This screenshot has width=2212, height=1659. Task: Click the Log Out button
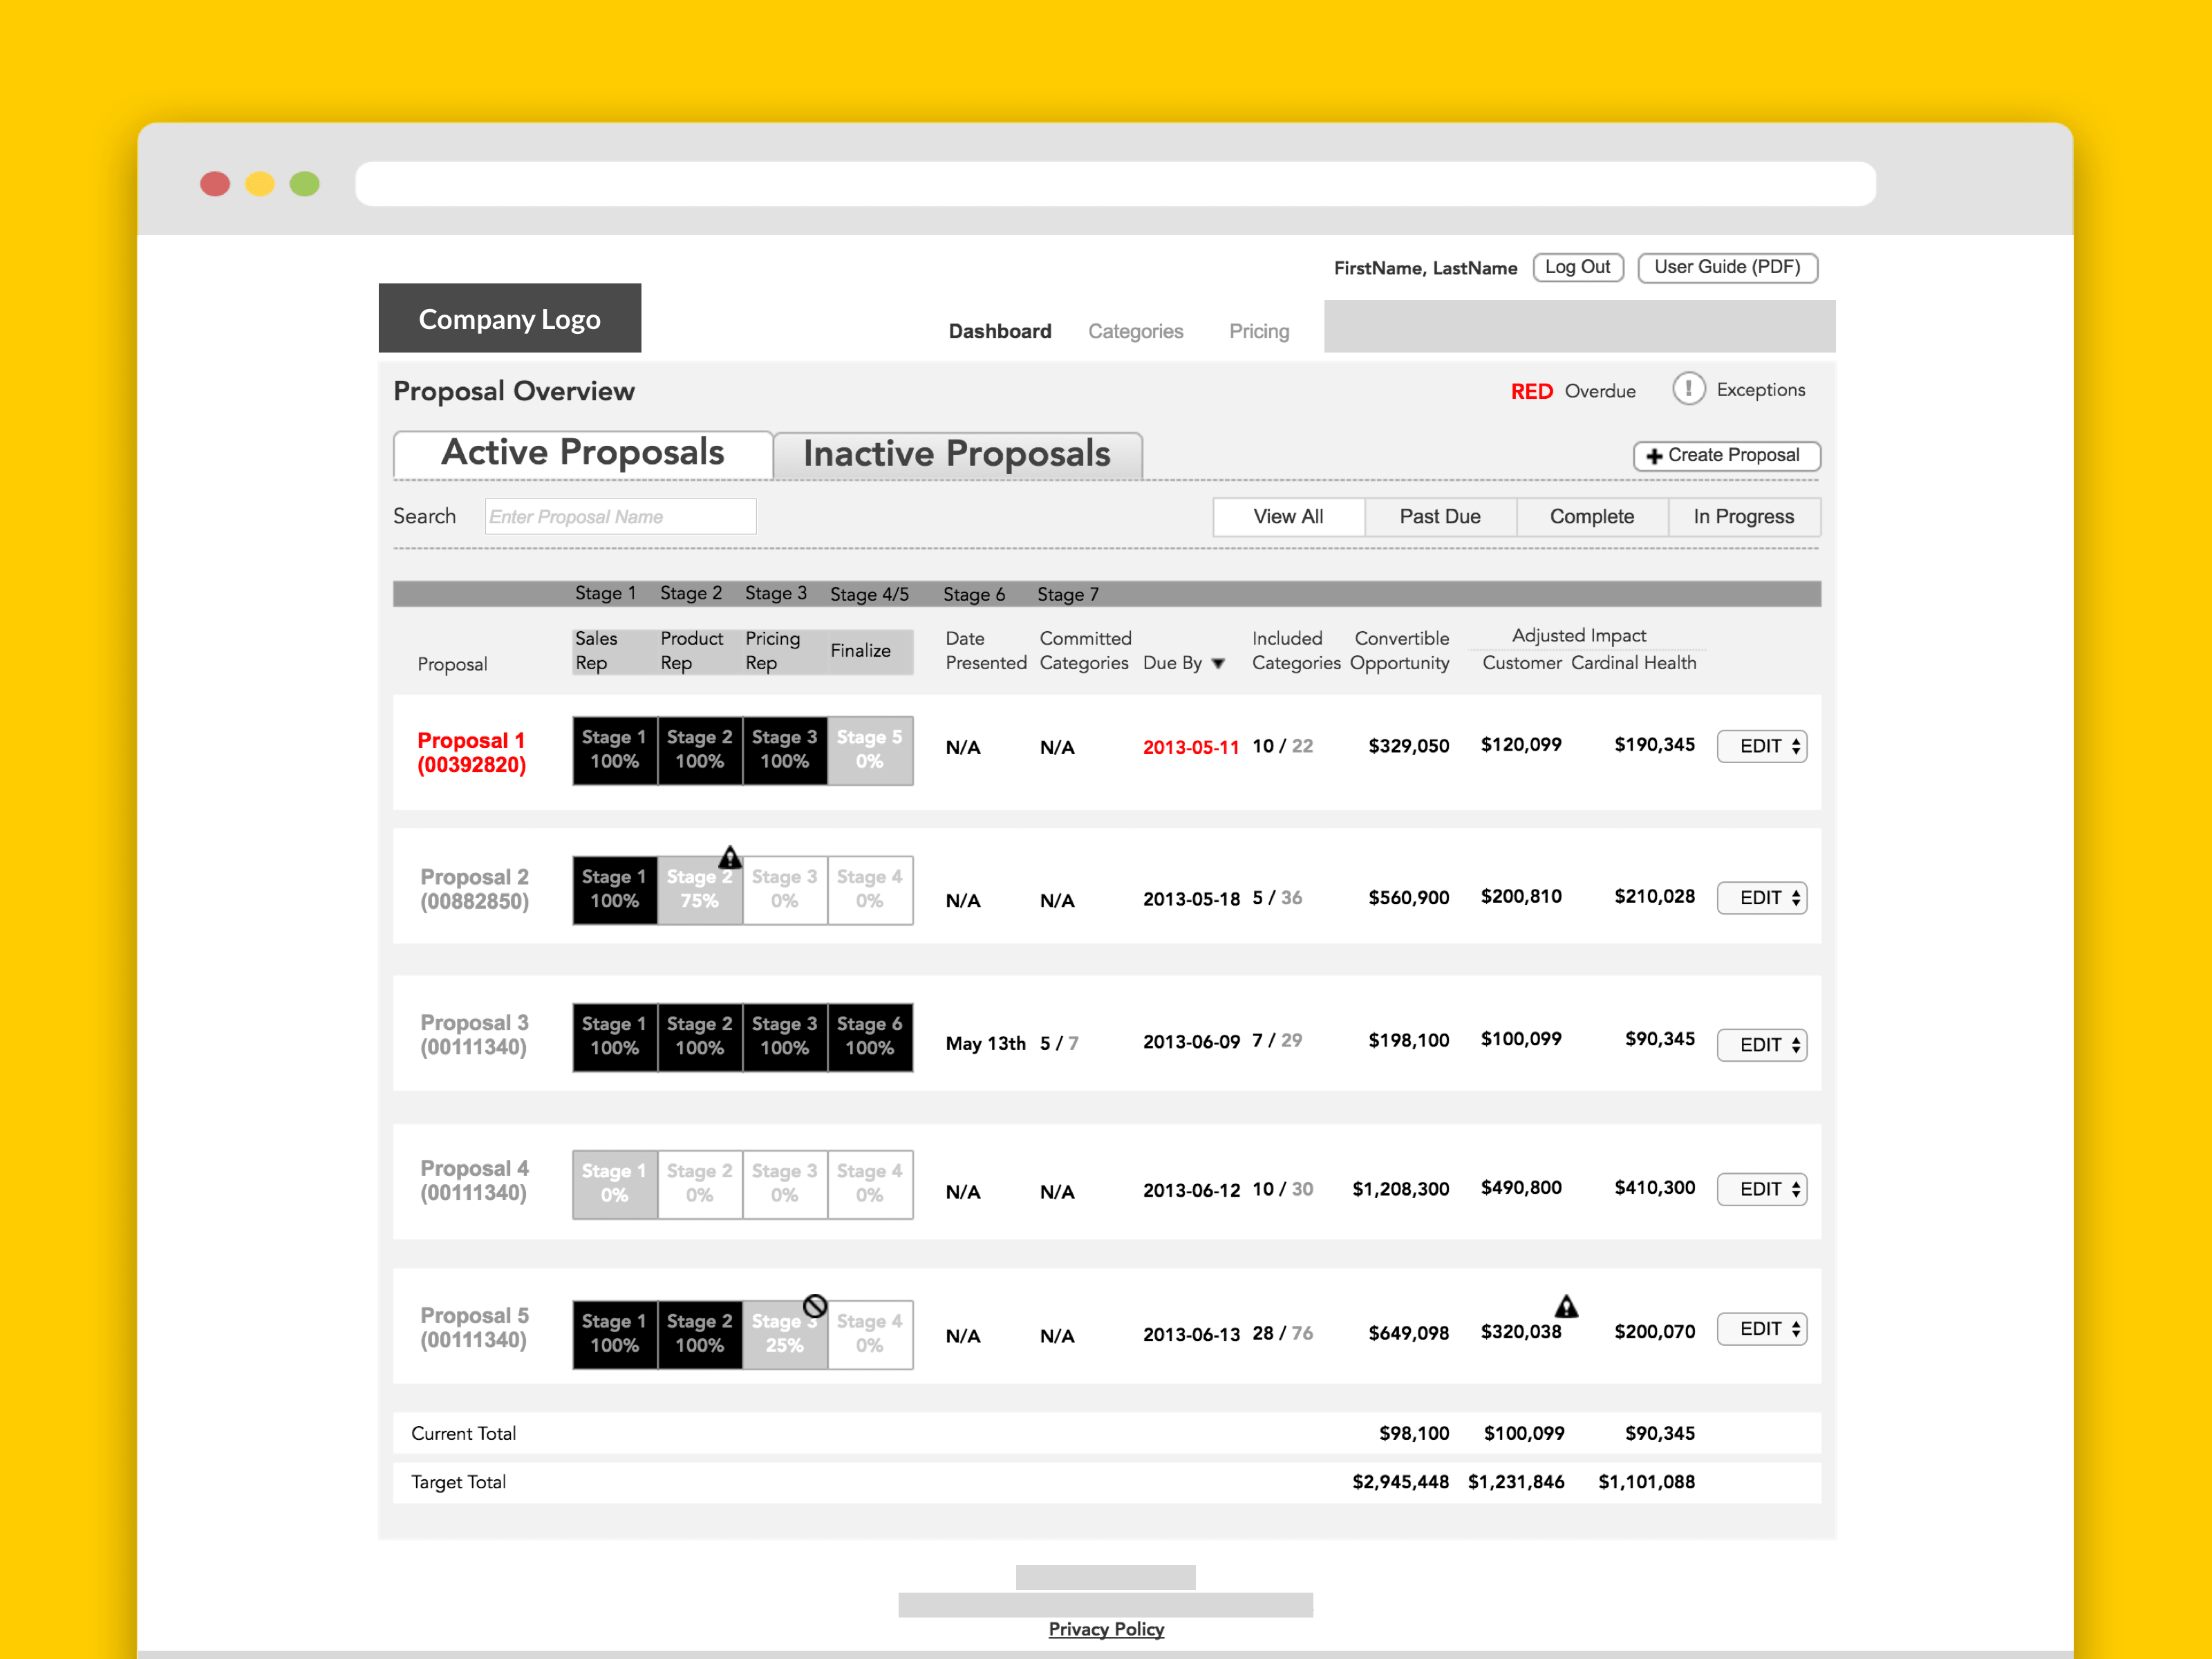coord(1577,267)
